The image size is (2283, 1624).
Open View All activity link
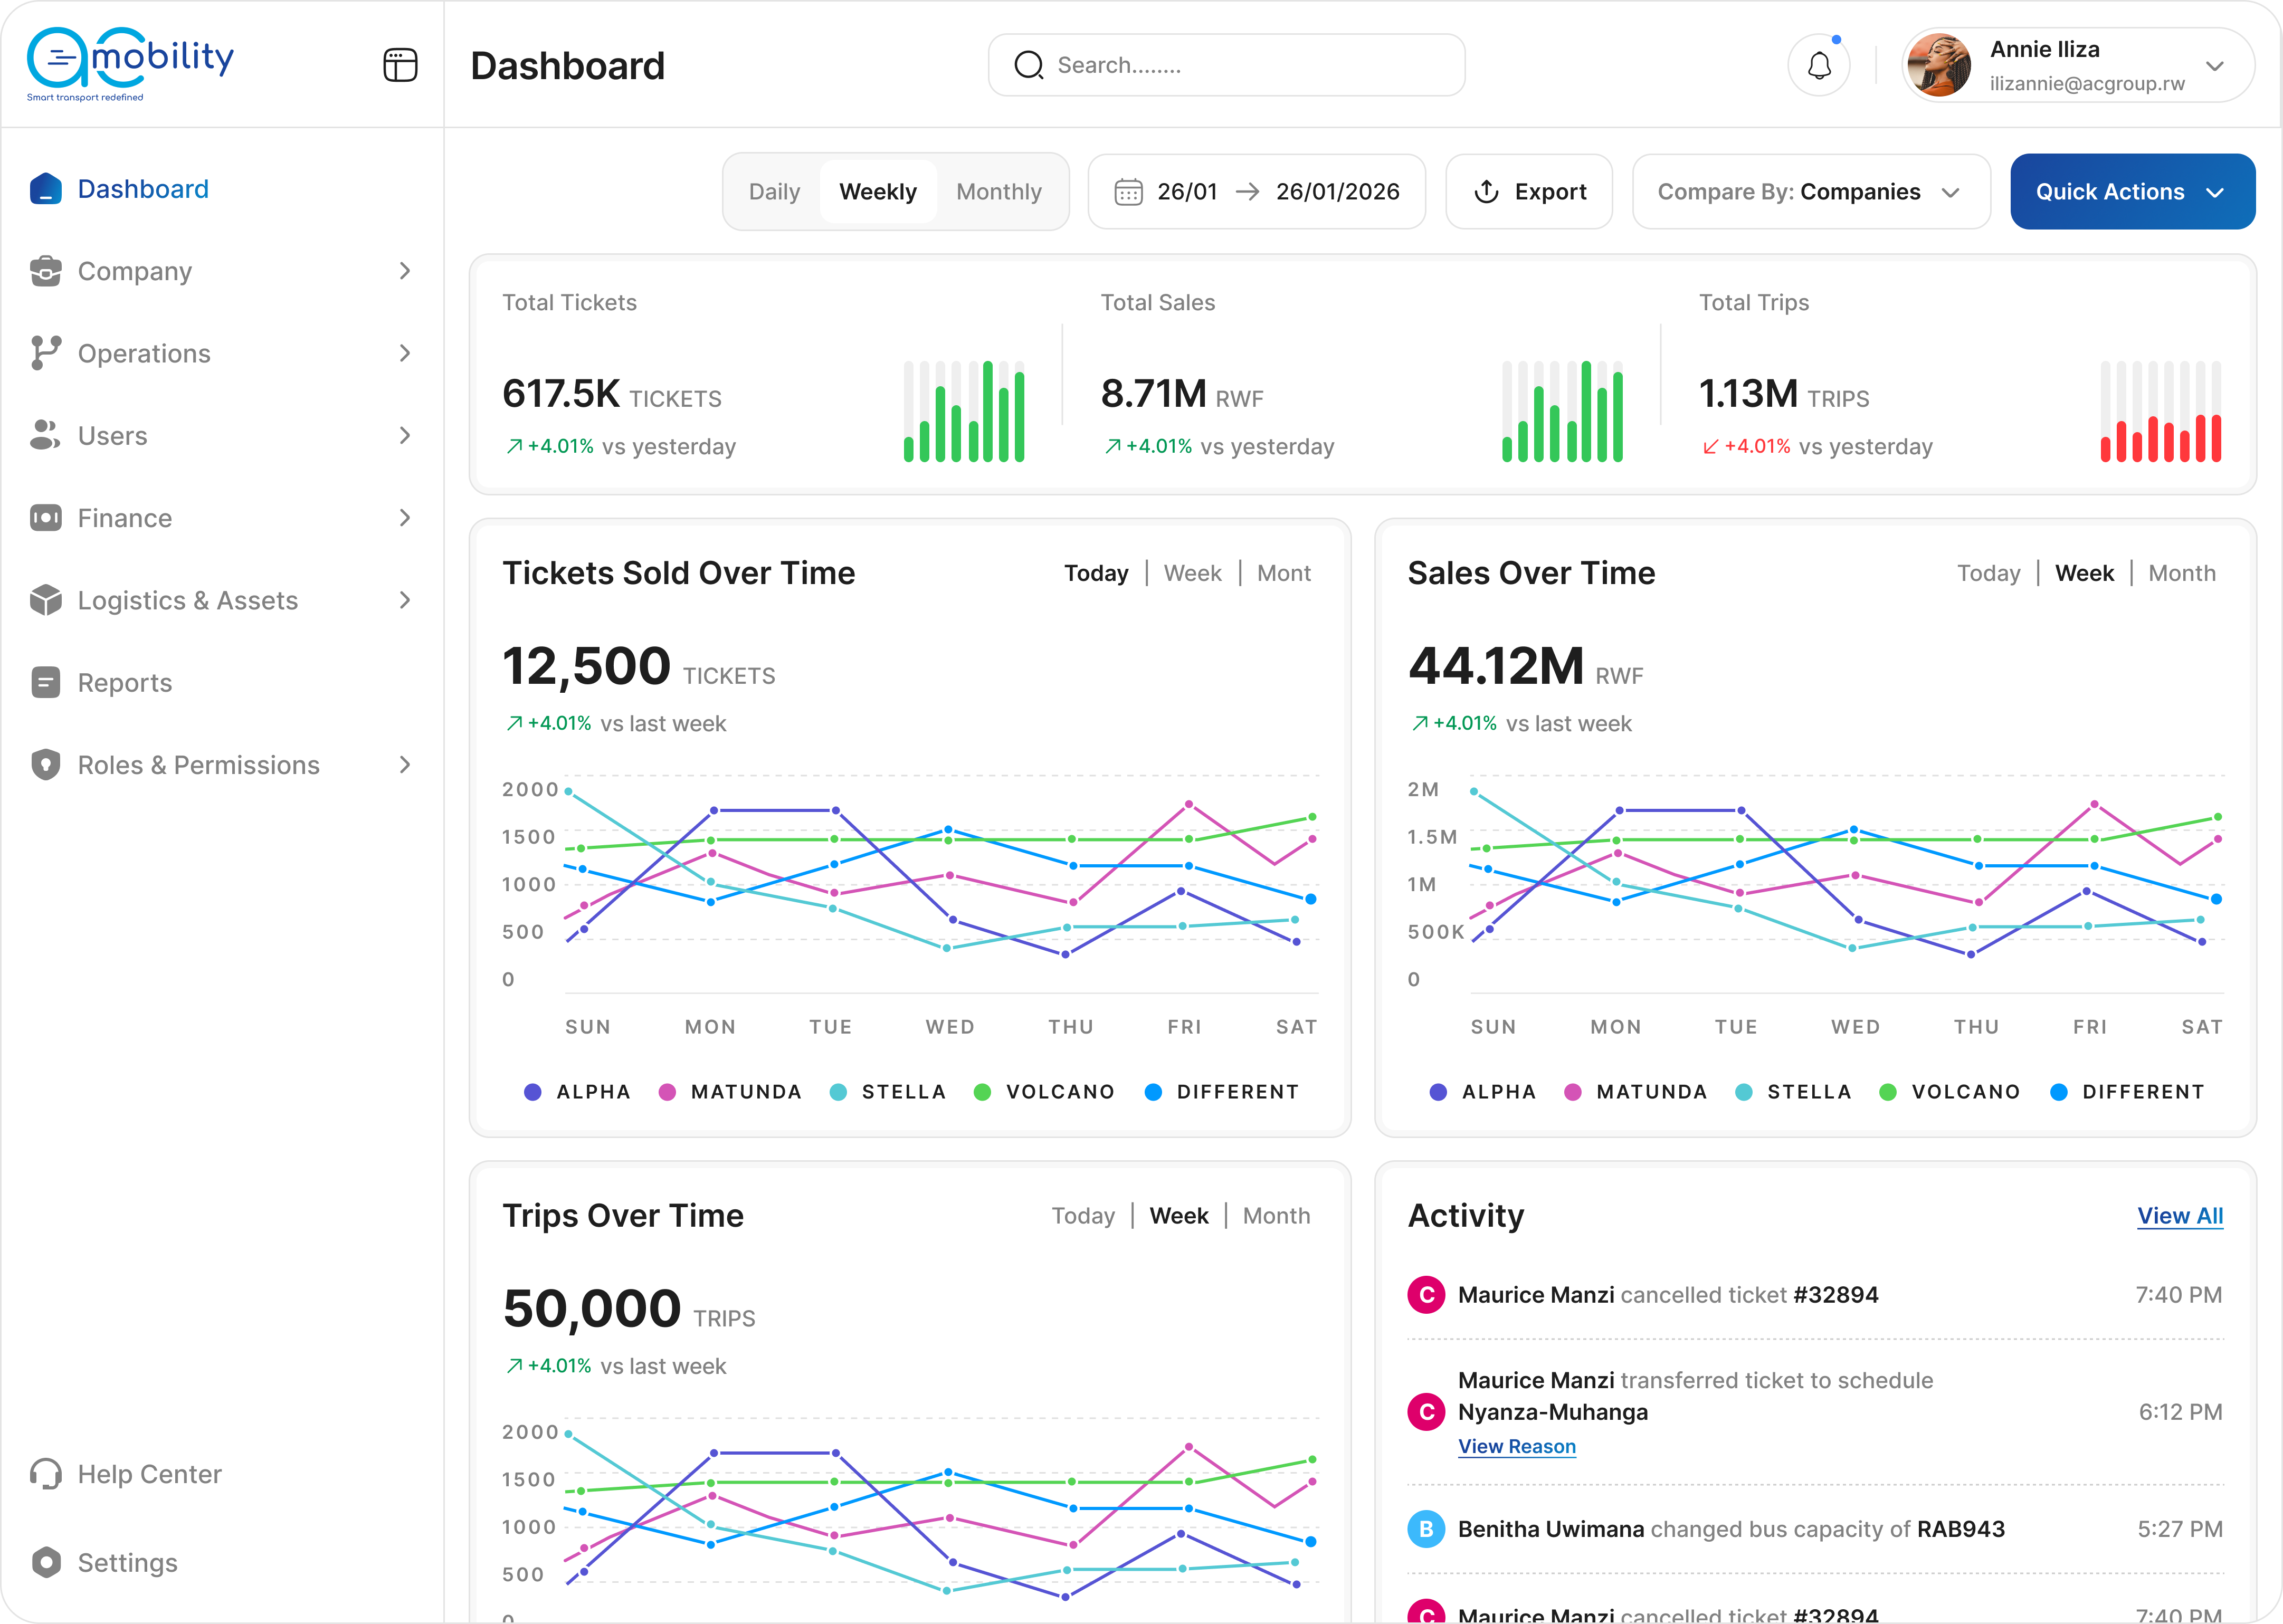click(x=2180, y=1216)
